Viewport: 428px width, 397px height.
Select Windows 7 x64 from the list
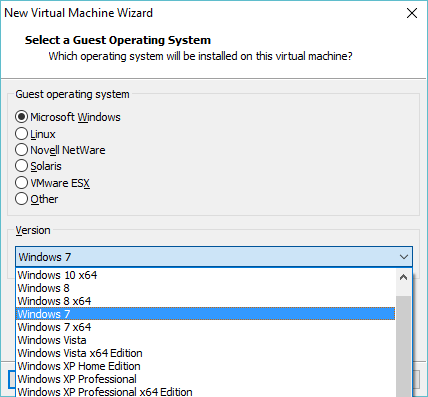(x=205, y=327)
